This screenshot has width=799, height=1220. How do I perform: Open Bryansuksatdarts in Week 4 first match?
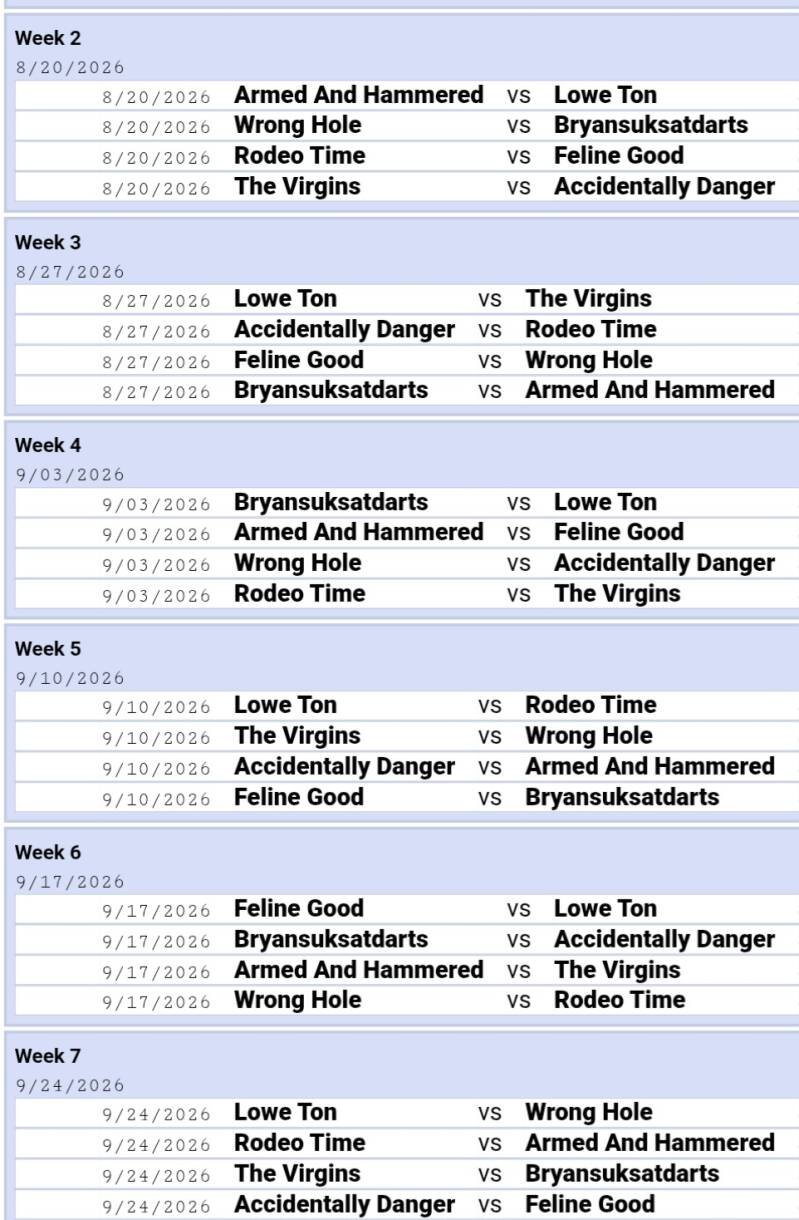point(331,502)
